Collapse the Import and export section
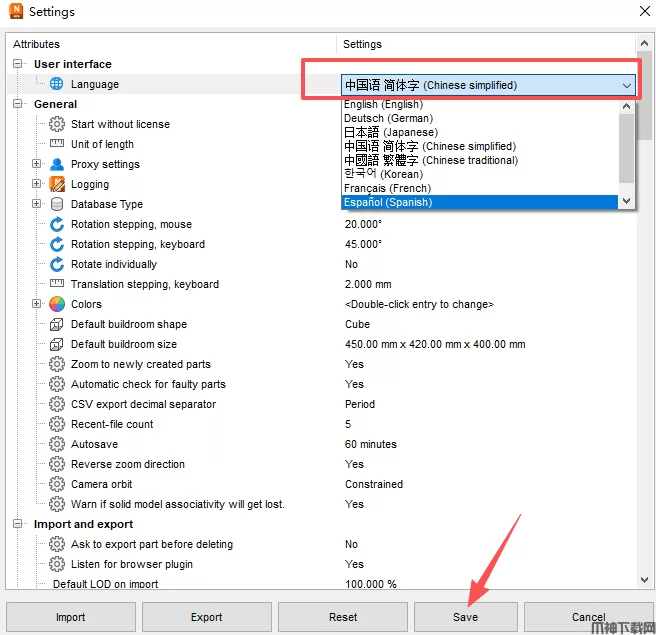 (17, 524)
